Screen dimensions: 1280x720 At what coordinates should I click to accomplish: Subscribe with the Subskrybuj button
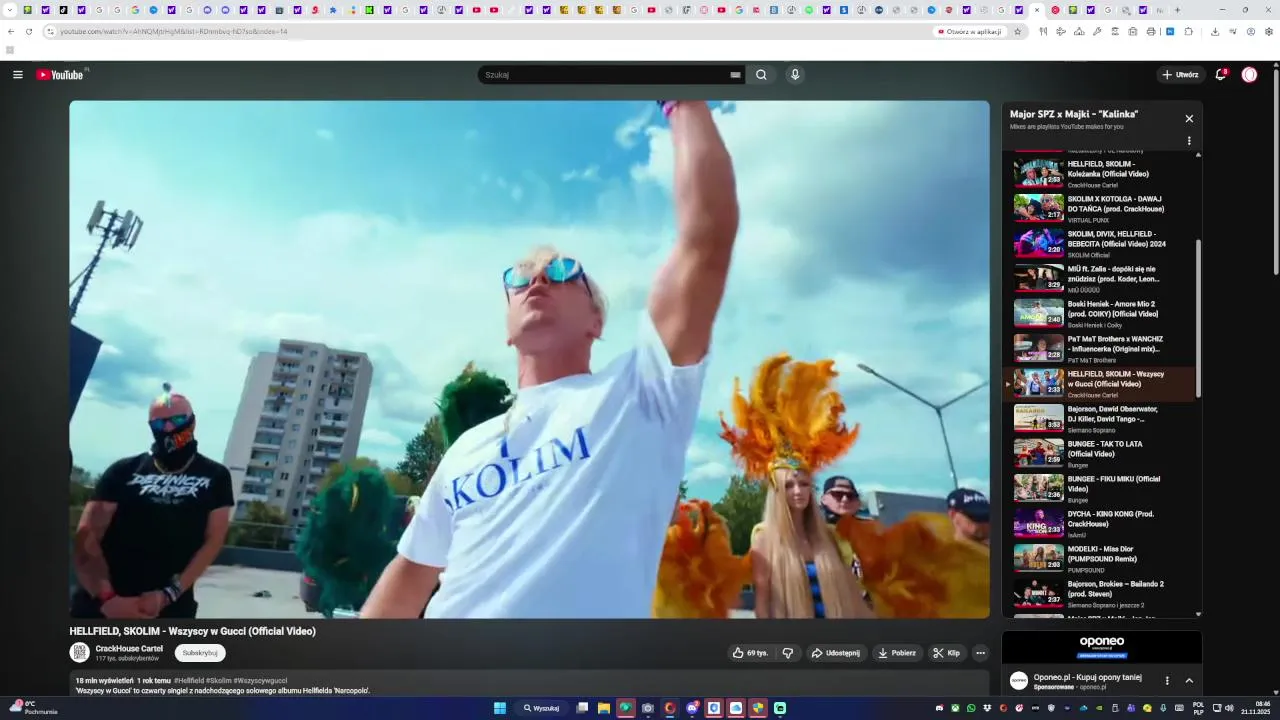tap(200, 653)
